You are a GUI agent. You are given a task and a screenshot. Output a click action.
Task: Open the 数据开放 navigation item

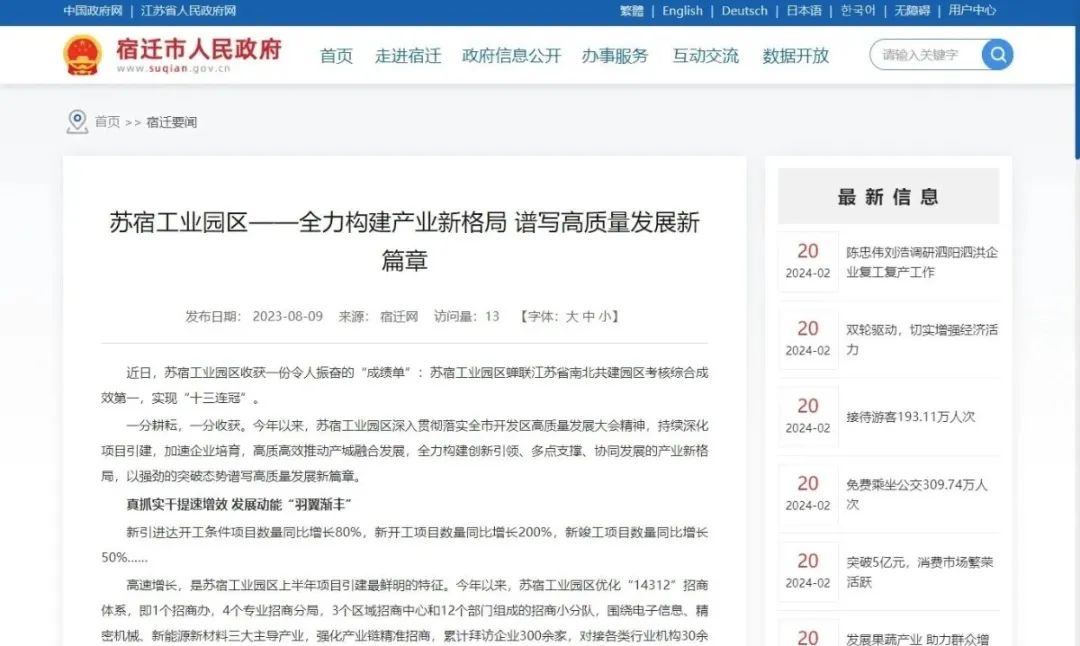[x=796, y=56]
